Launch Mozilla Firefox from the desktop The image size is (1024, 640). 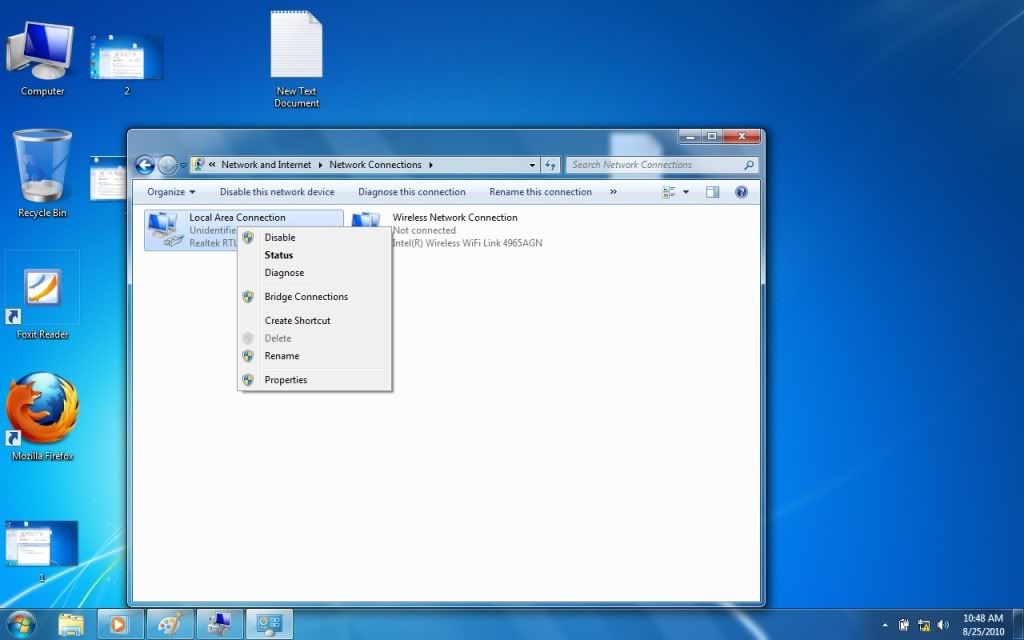point(42,416)
